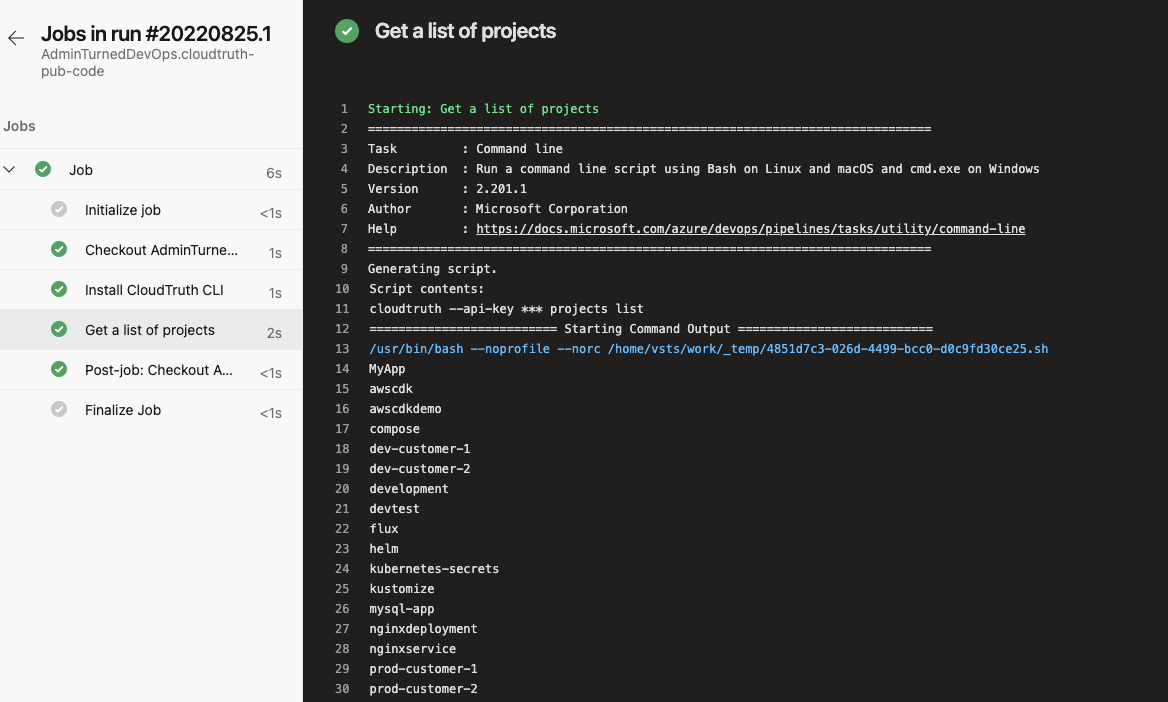This screenshot has height=702, width=1168.
Task: Click the devtest output line
Action: [x=394, y=509]
